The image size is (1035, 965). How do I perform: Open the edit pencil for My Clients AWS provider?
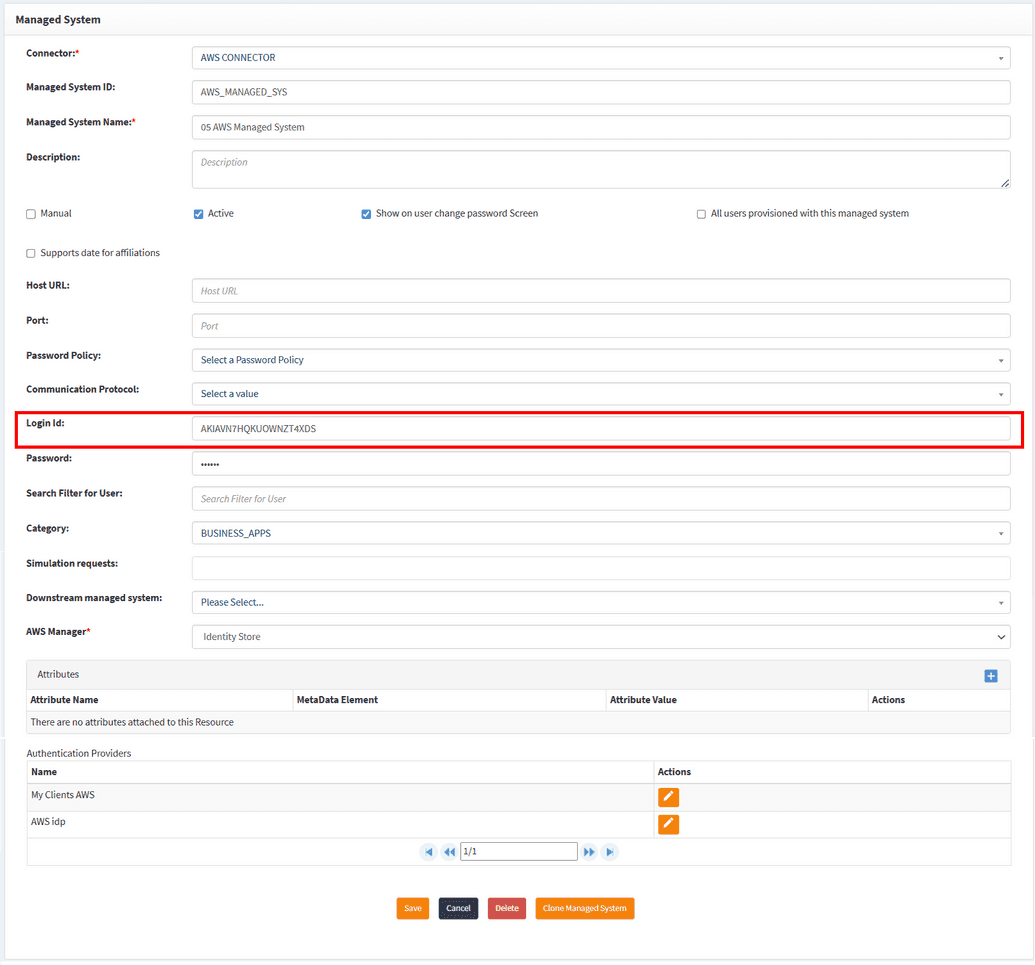pyautogui.click(x=668, y=797)
